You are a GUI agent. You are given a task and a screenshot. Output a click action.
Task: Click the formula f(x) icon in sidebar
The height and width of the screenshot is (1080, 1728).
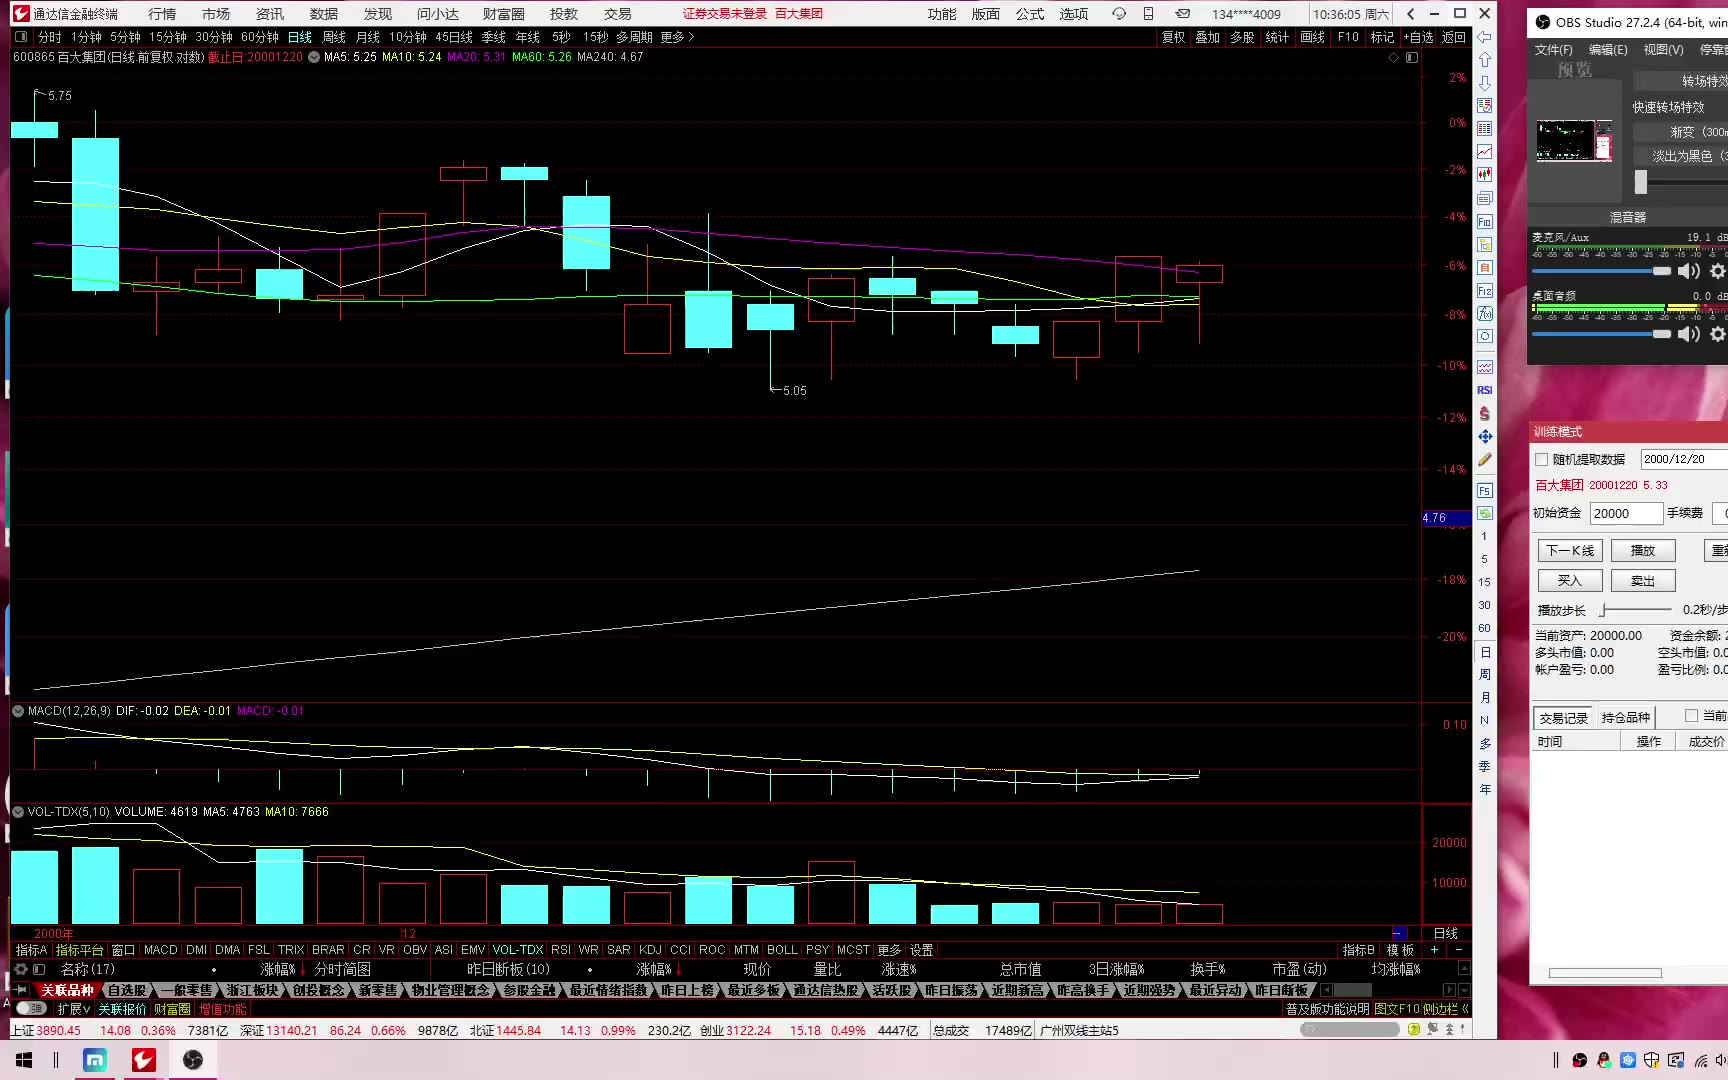pos(1485,313)
